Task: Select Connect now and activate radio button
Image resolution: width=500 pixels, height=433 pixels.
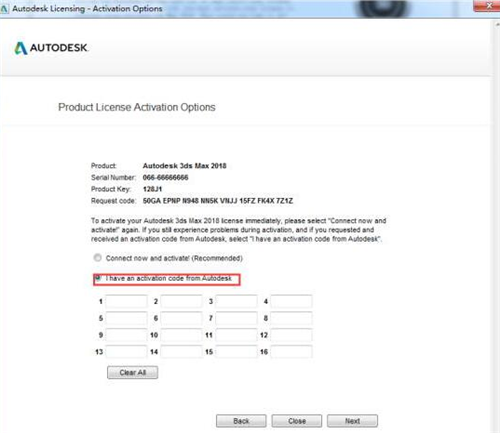Action: 97,258
